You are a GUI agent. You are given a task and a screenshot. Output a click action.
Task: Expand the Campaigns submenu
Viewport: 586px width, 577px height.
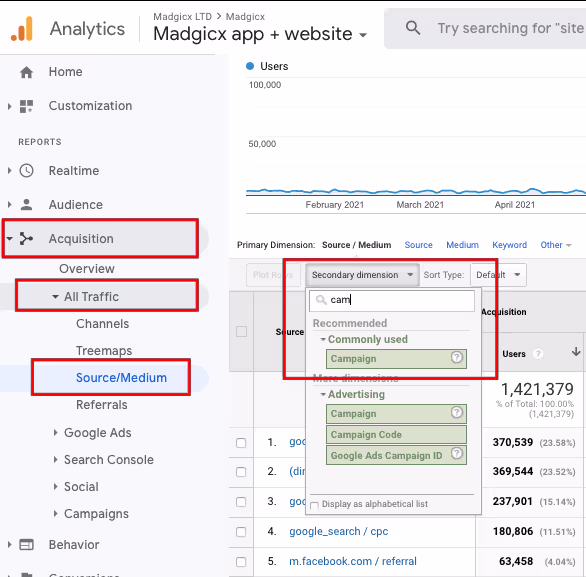[55, 514]
